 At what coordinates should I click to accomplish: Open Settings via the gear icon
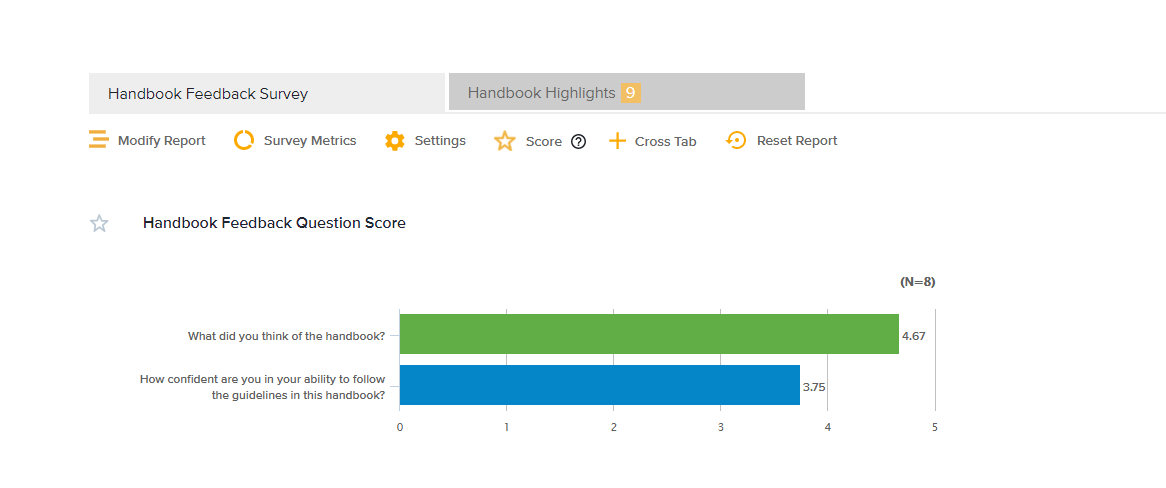pyautogui.click(x=395, y=141)
